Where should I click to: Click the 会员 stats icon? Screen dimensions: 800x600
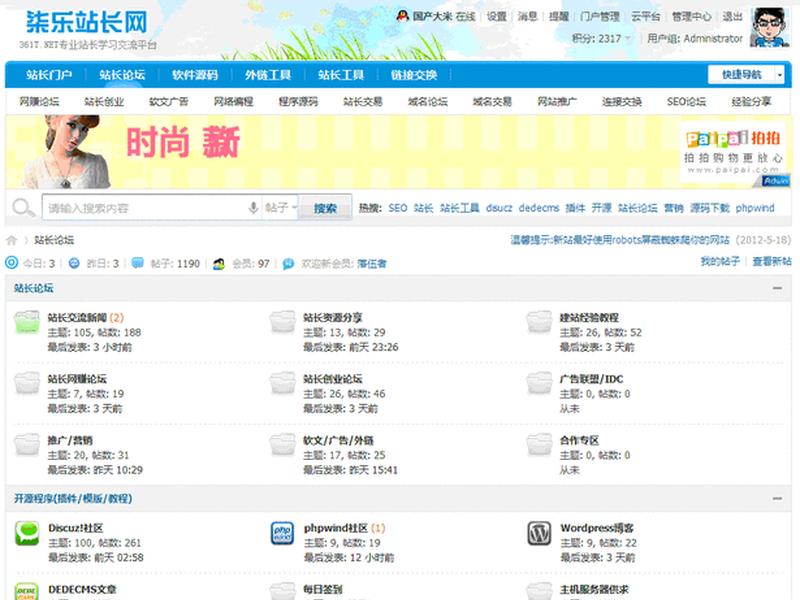(219, 264)
